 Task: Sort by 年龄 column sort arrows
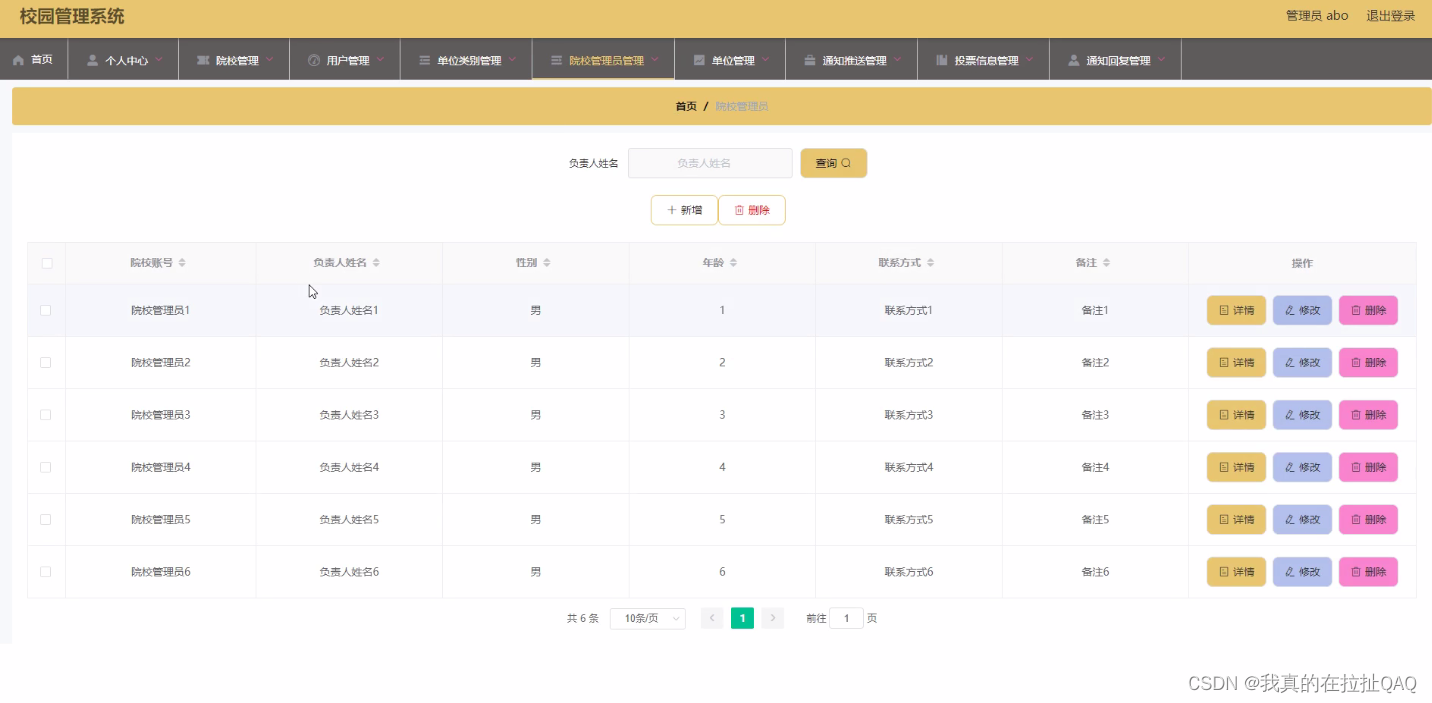pyautogui.click(x=733, y=263)
